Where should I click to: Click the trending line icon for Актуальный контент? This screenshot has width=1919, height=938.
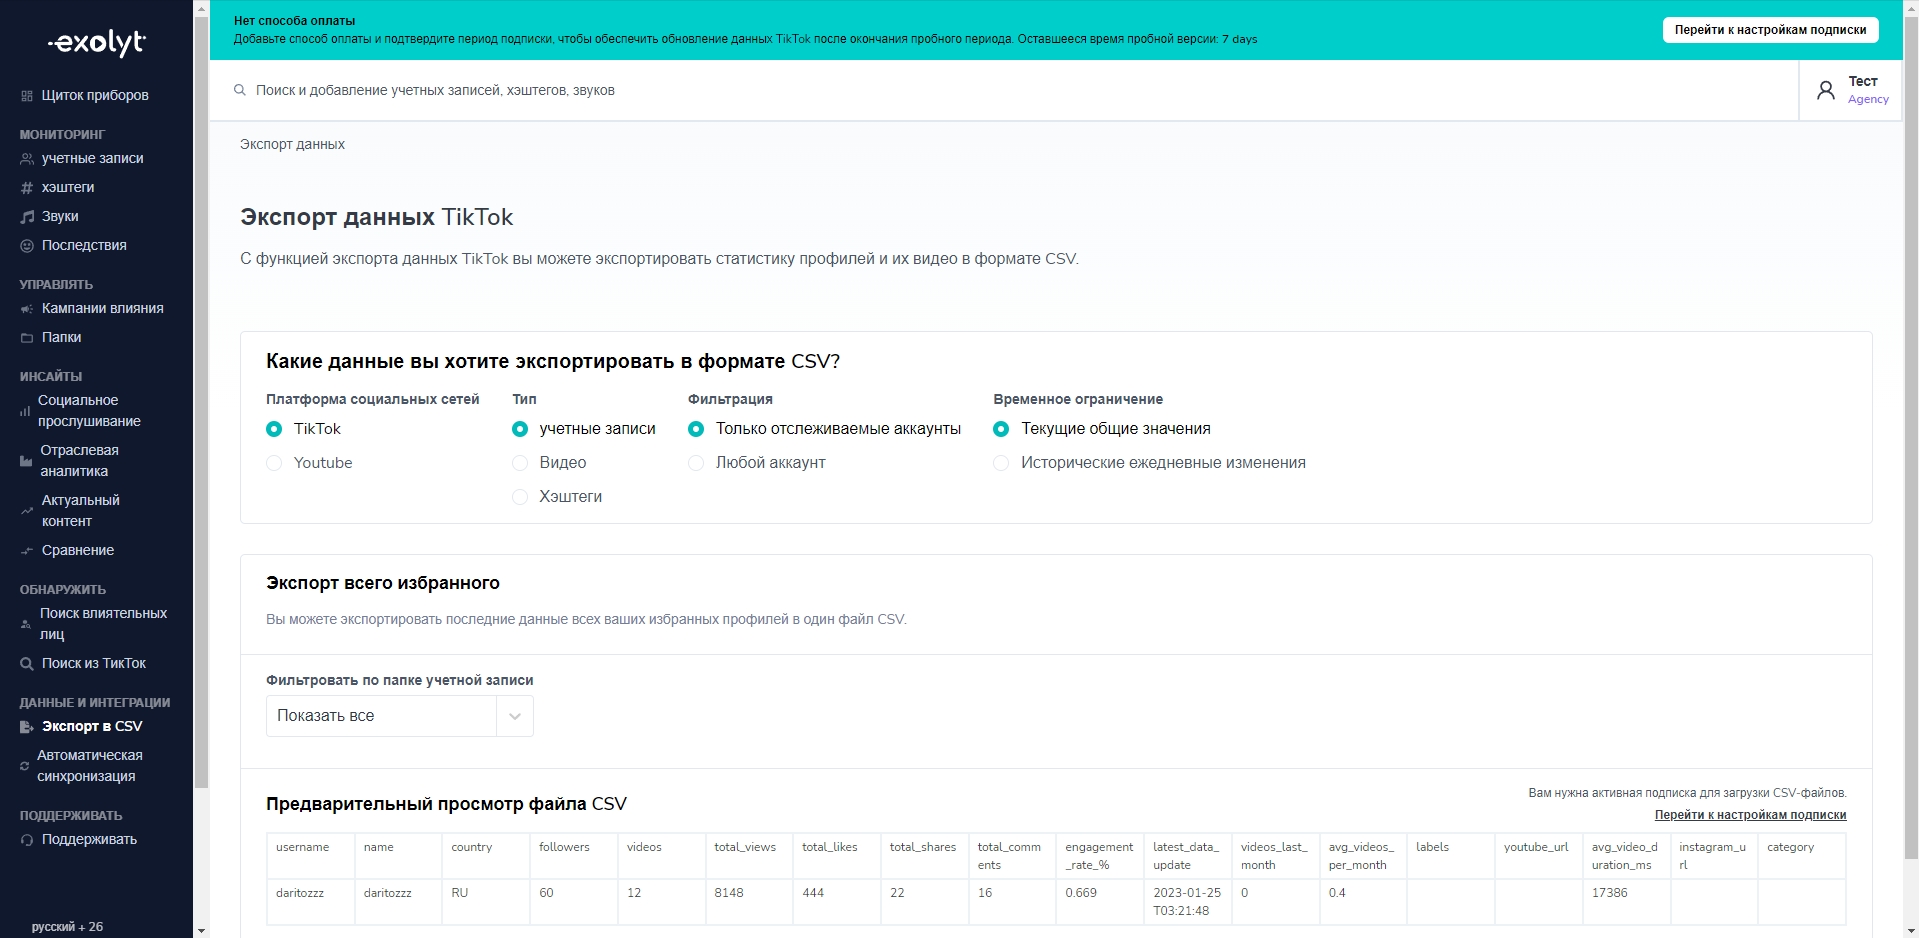27,511
